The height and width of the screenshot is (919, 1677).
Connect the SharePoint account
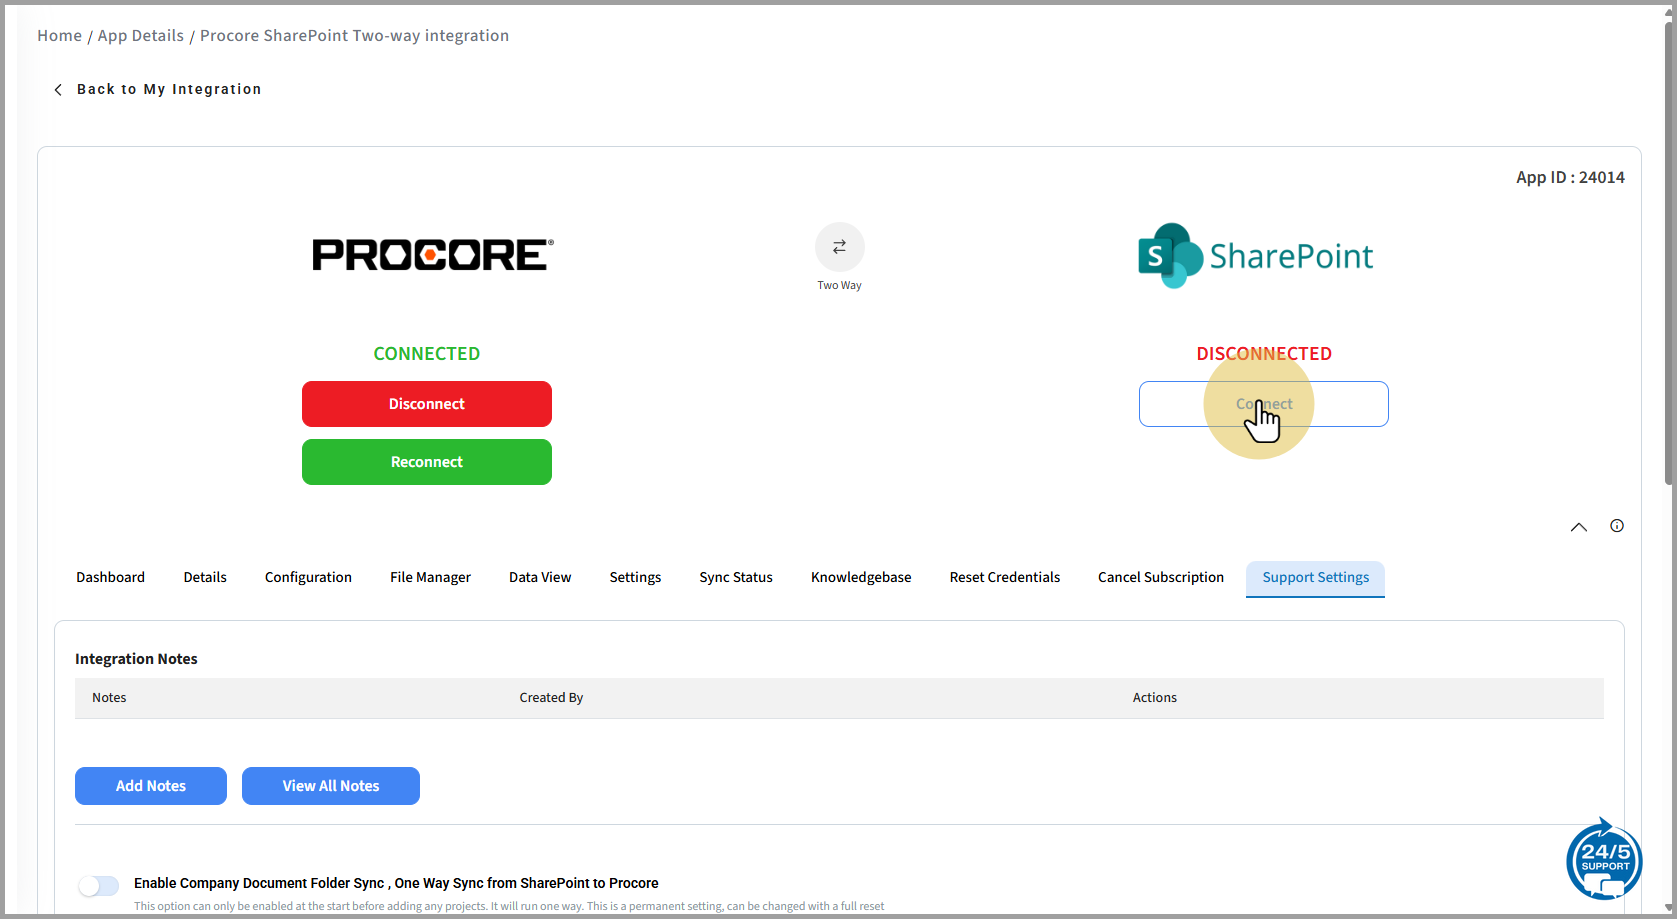[x=1263, y=404]
